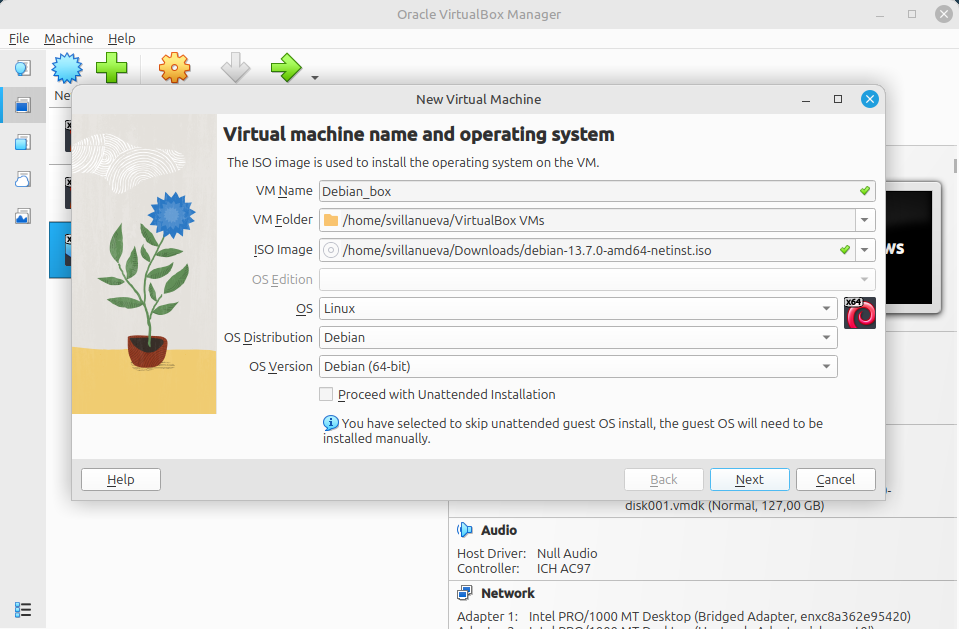The image size is (959, 629).
Task: Expand the OS Version Debian (64-bit) dropdown
Action: click(x=578, y=367)
